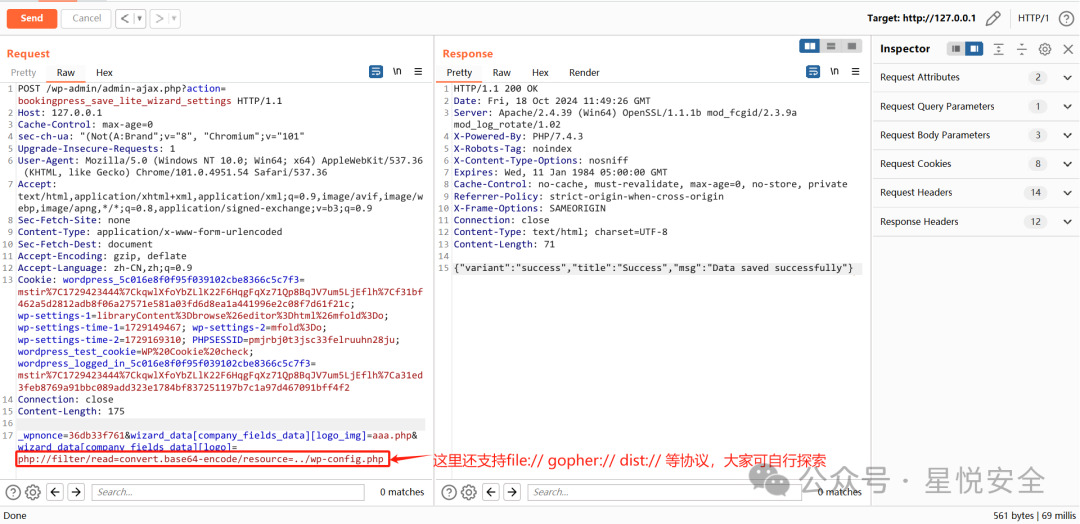The height and width of the screenshot is (524, 1080).
Task: Select Response Hex tab
Action: (x=540, y=72)
